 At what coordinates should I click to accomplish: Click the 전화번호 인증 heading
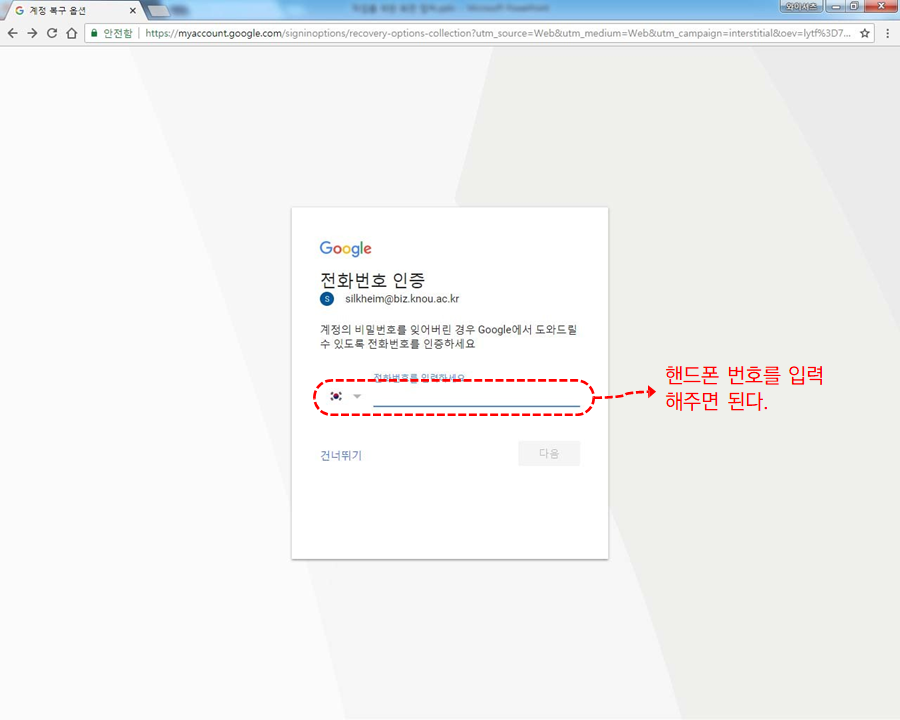click(x=372, y=280)
